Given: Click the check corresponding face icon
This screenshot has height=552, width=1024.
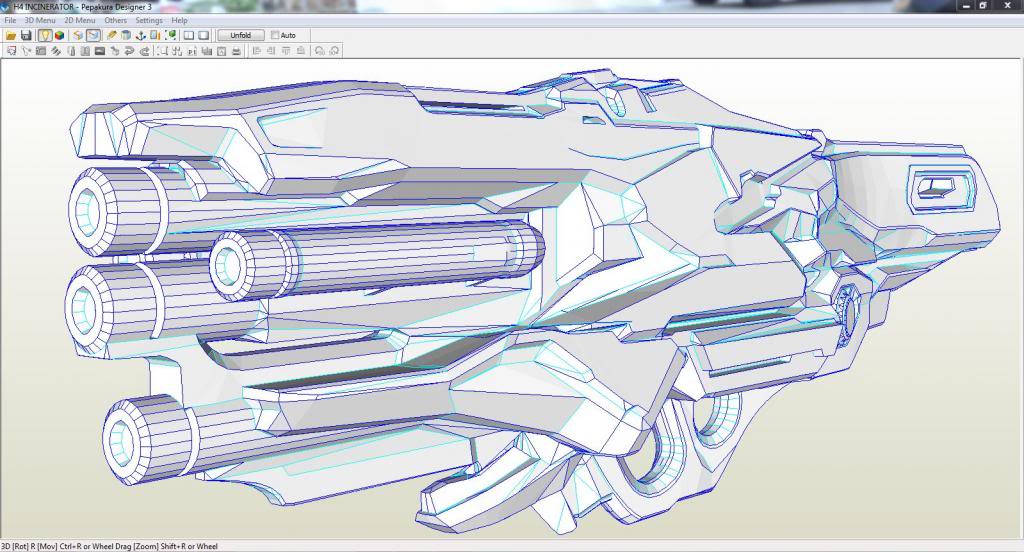Looking at the screenshot, I should point(114,51).
